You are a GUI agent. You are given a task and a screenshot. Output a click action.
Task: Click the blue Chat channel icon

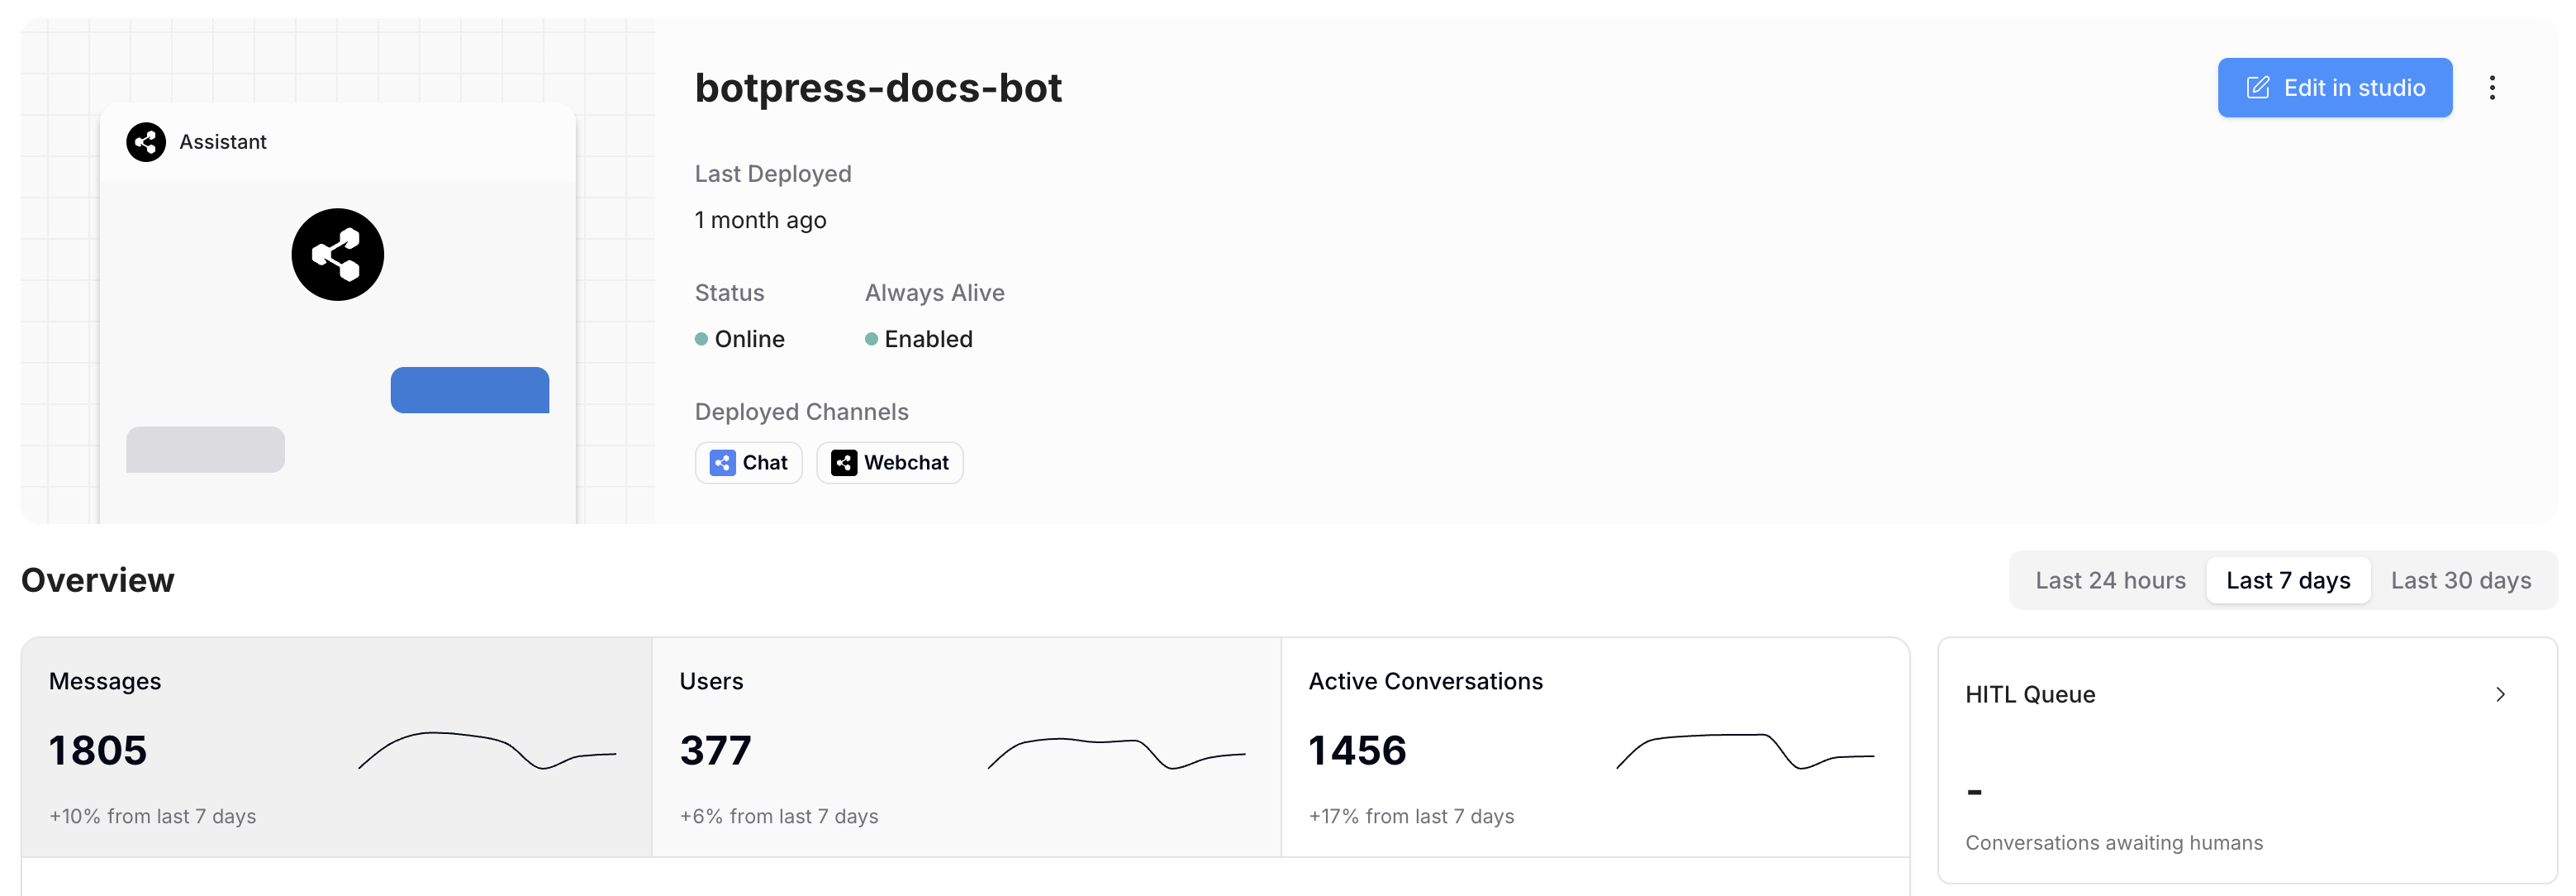pyautogui.click(x=722, y=463)
